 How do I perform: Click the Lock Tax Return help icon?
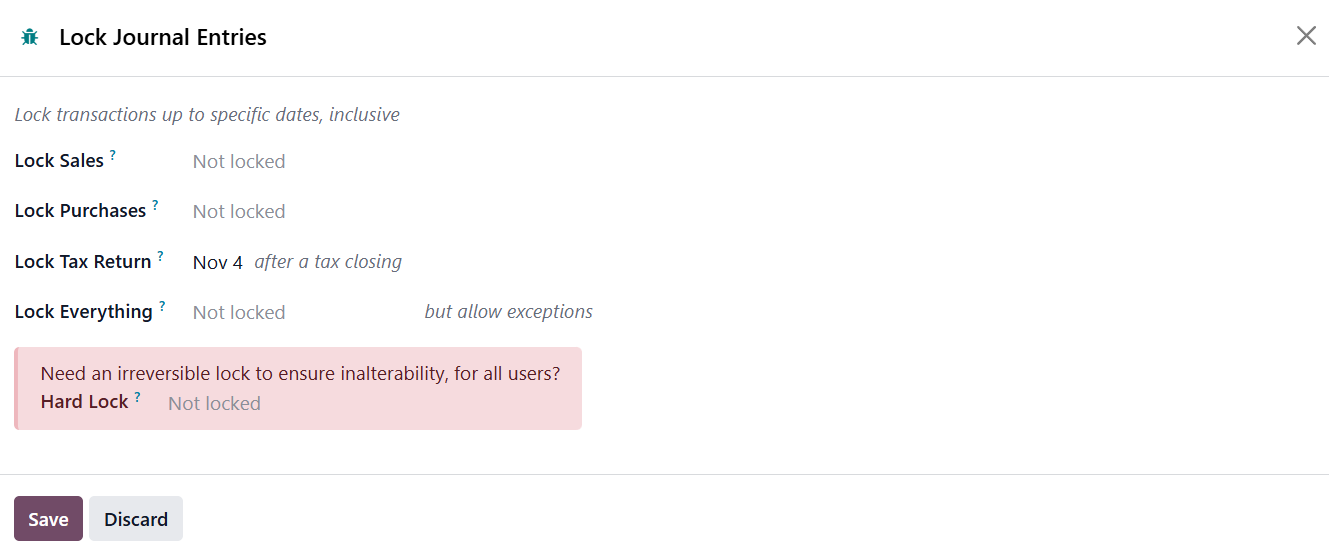(x=160, y=256)
